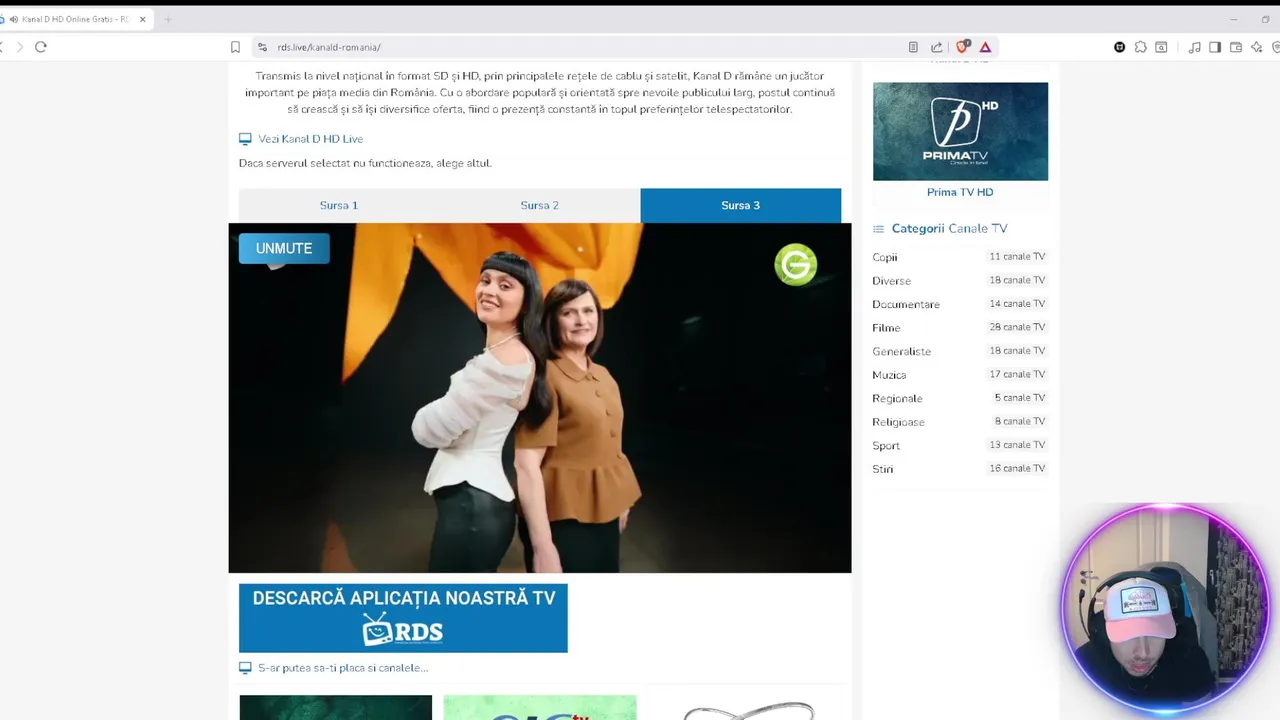Open Brave Rewards triangle icon
The image size is (1280, 720).
point(985,47)
